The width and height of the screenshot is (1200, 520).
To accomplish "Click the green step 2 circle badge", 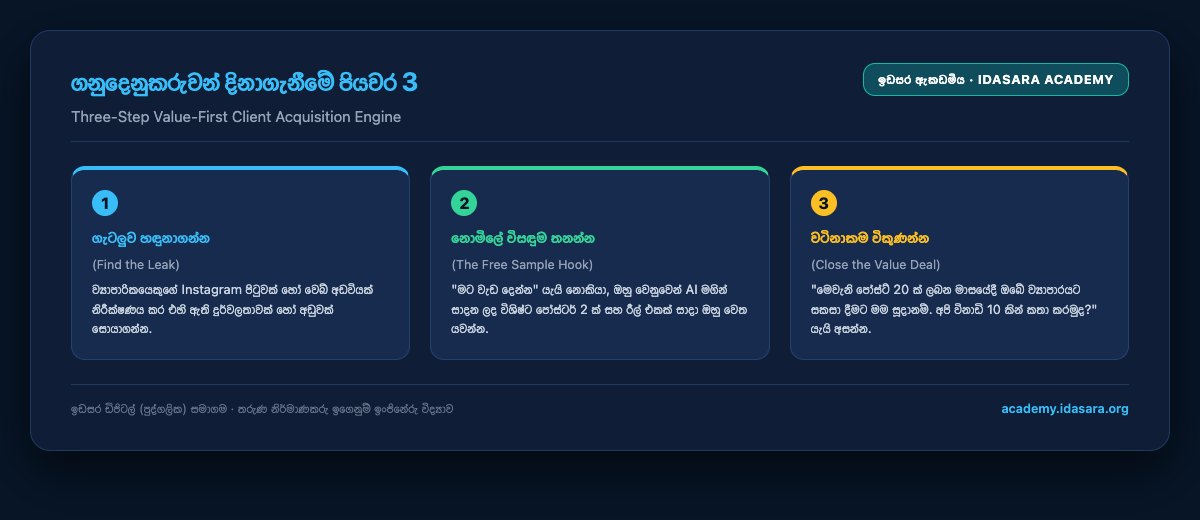I will [x=464, y=203].
